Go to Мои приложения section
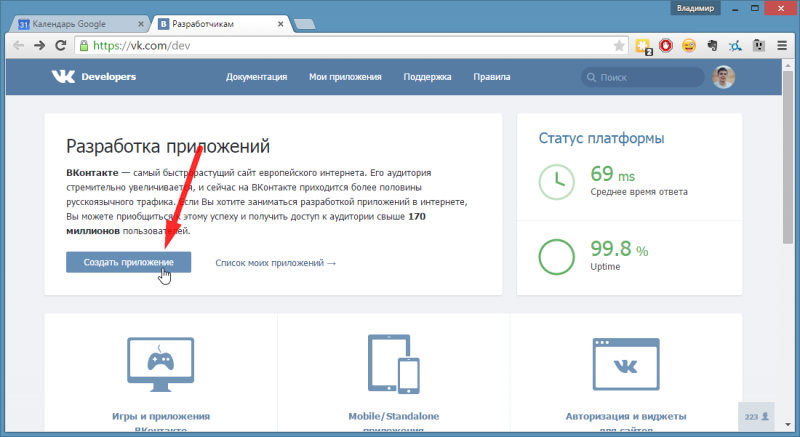The height and width of the screenshot is (437, 800). 345,77
